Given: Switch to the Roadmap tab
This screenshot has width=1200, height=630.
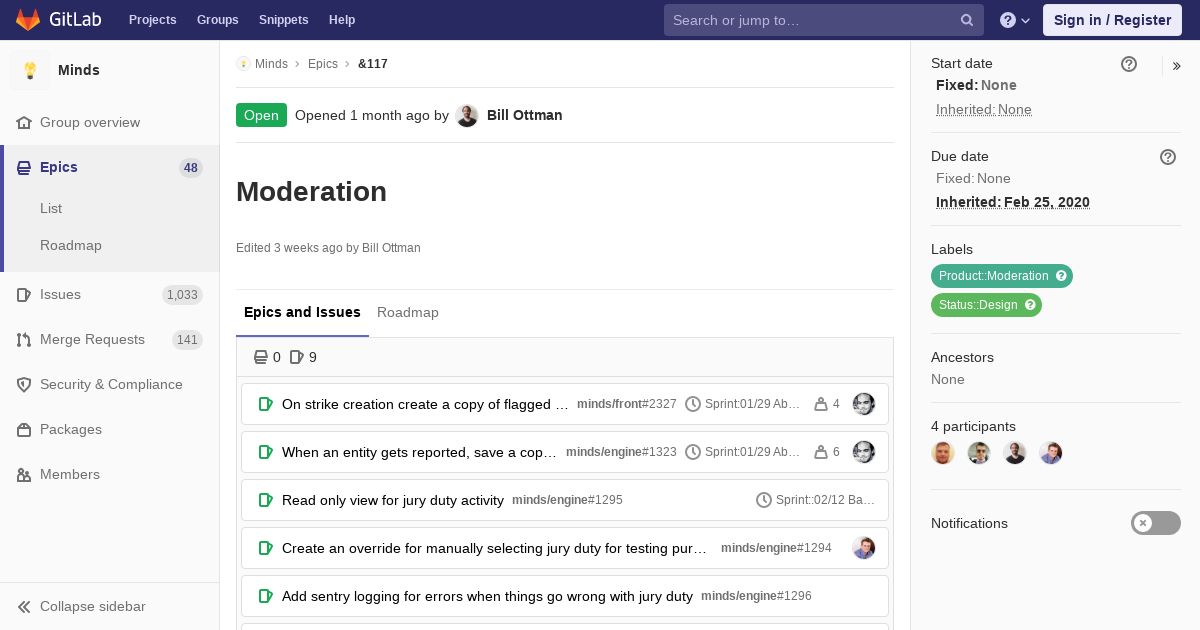Looking at the screenshot, I should [408, 312].
